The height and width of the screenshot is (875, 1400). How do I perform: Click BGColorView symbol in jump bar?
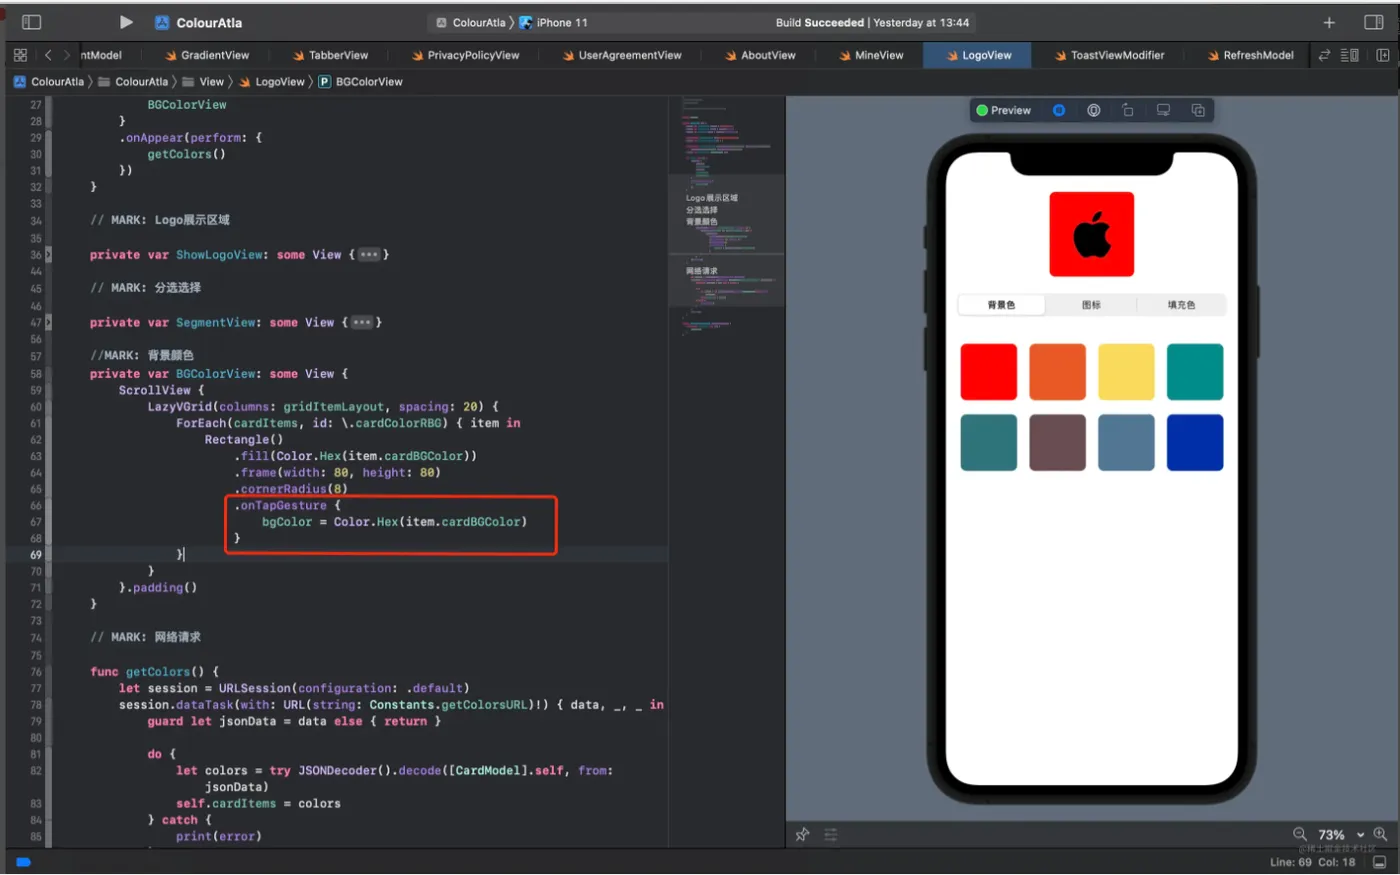pos(360,82)
